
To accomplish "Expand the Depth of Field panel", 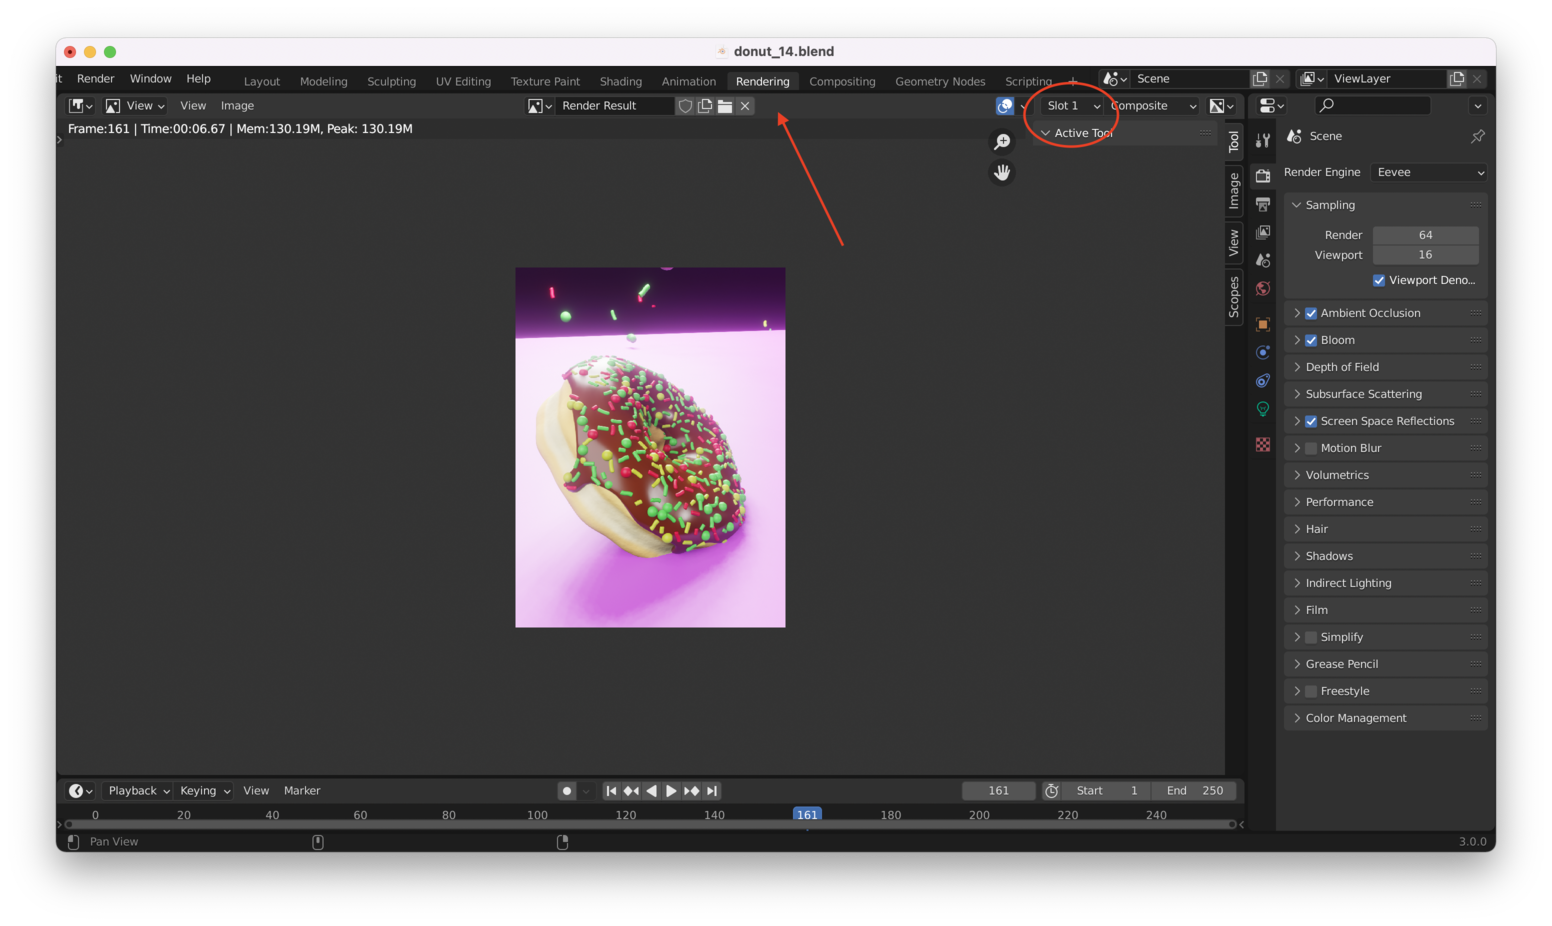I will 1342,367.
